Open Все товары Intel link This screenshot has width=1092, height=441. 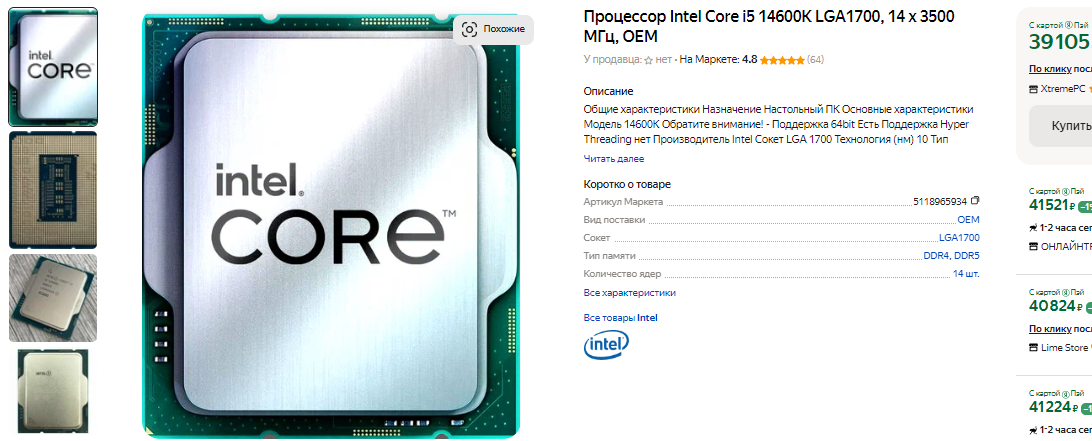click(x=621, y=318)
